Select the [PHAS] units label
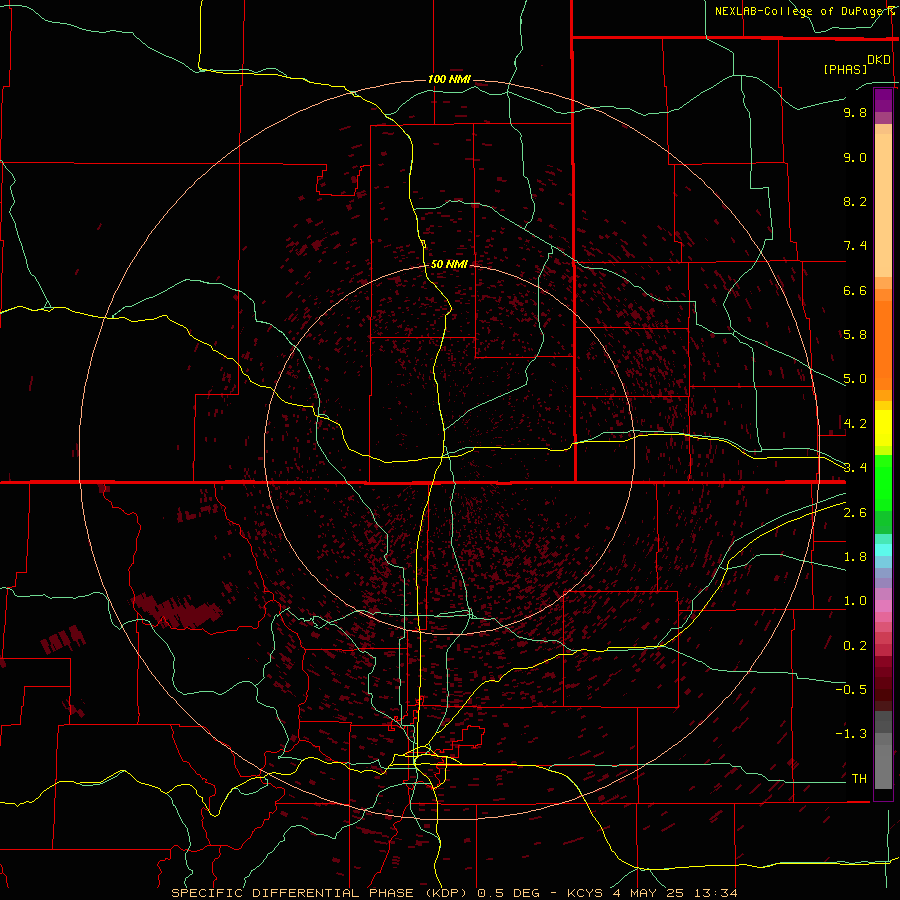Viewport: 900px width, 900px height. point(845,69)
